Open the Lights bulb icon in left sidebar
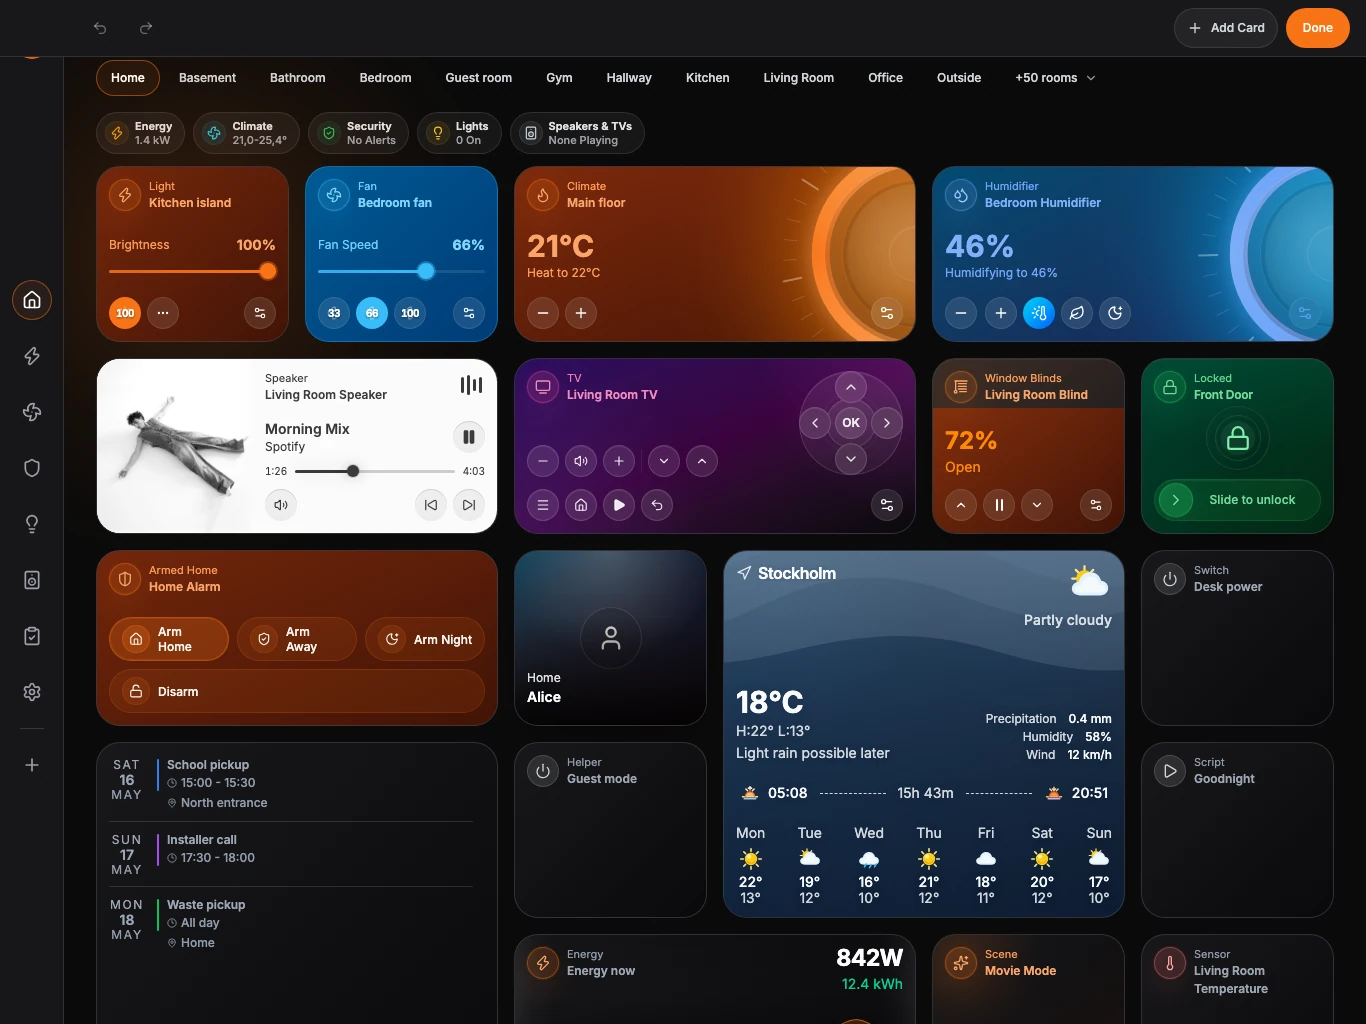Screen dimensions: 1366x1024 [x=32, y=524]
